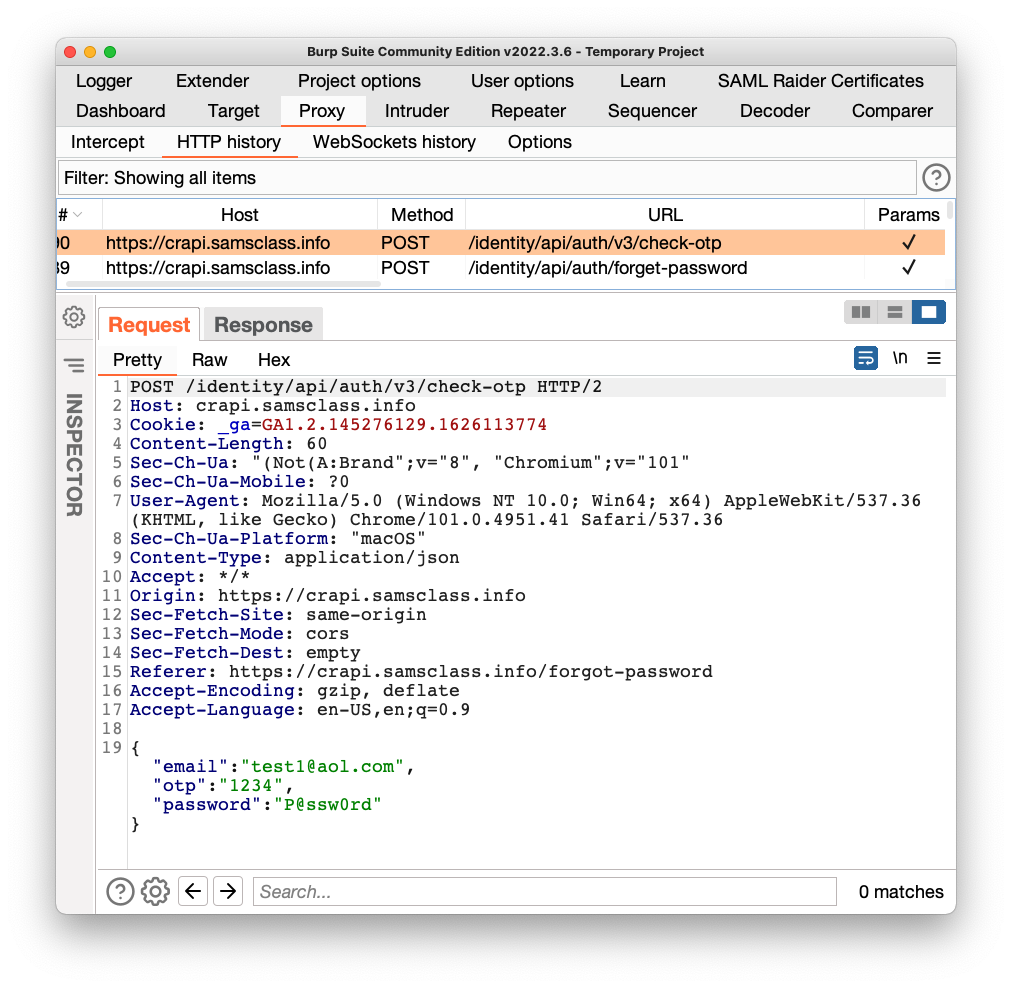Switch to top-bottom layout view icon
The height and width of the screenshot is (988, 1012).
[x=895, y=312]
